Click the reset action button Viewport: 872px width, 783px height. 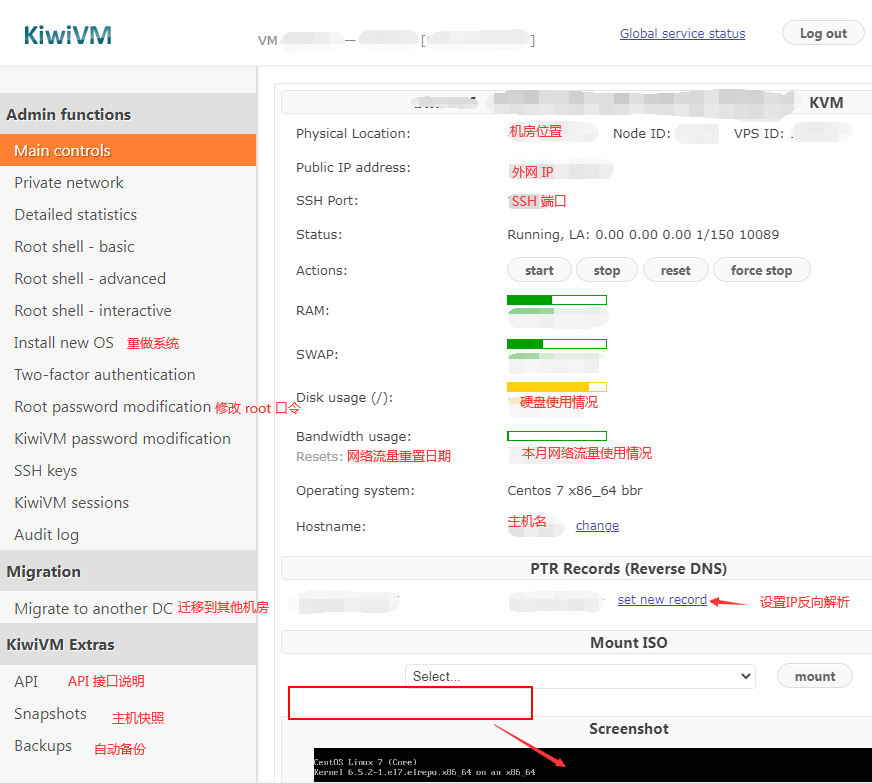tap(676, 270)
